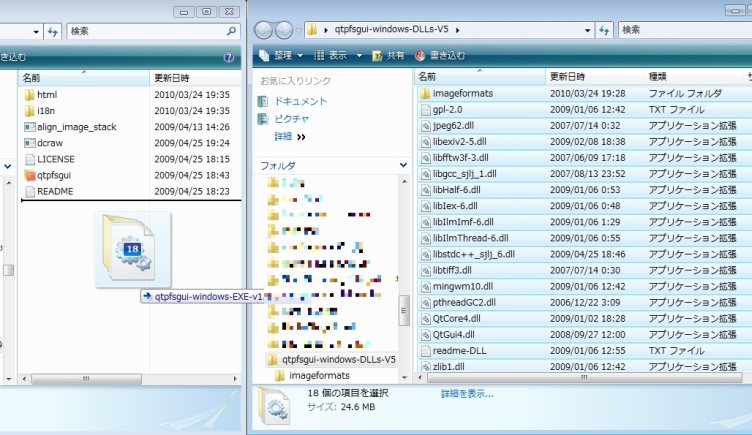Viewport: 752px width, 435px height.
Task: Click the arrow after qtpfsgui-windows-DLLs-V5 in address bar
Action: 458,30
